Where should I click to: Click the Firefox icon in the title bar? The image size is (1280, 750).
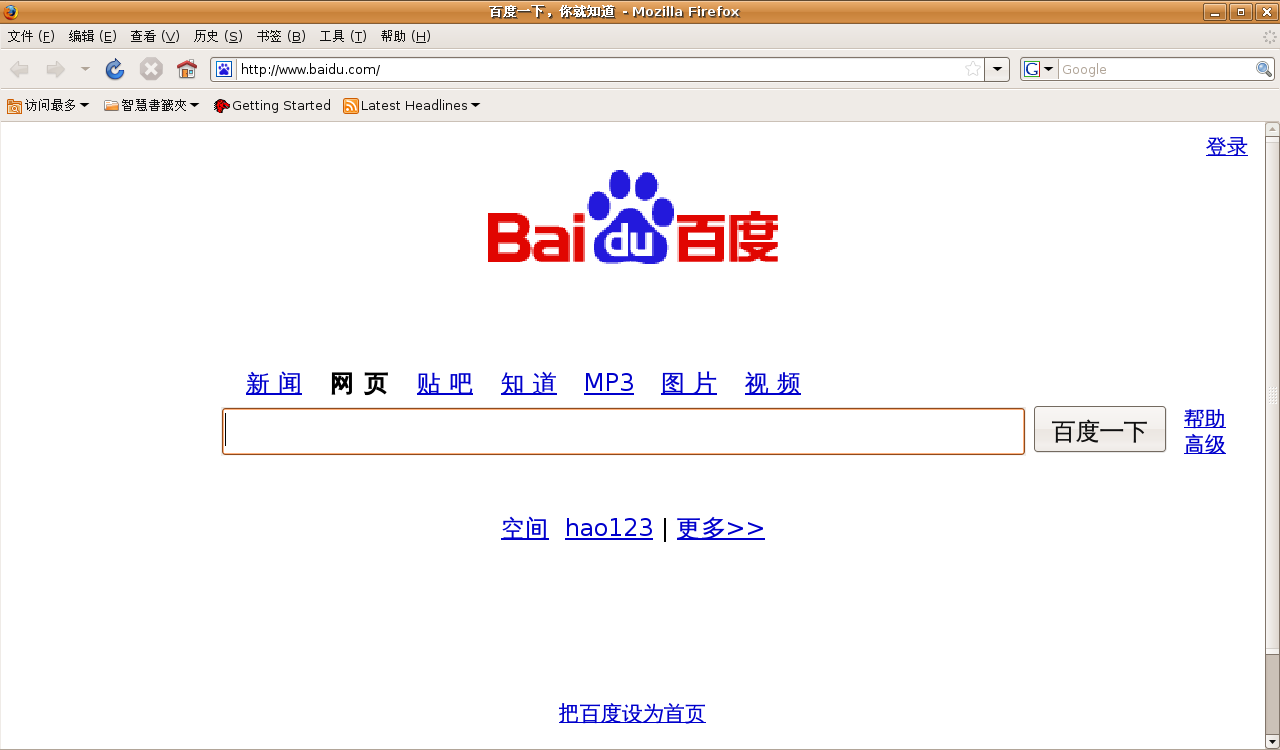tap(11, 12)
